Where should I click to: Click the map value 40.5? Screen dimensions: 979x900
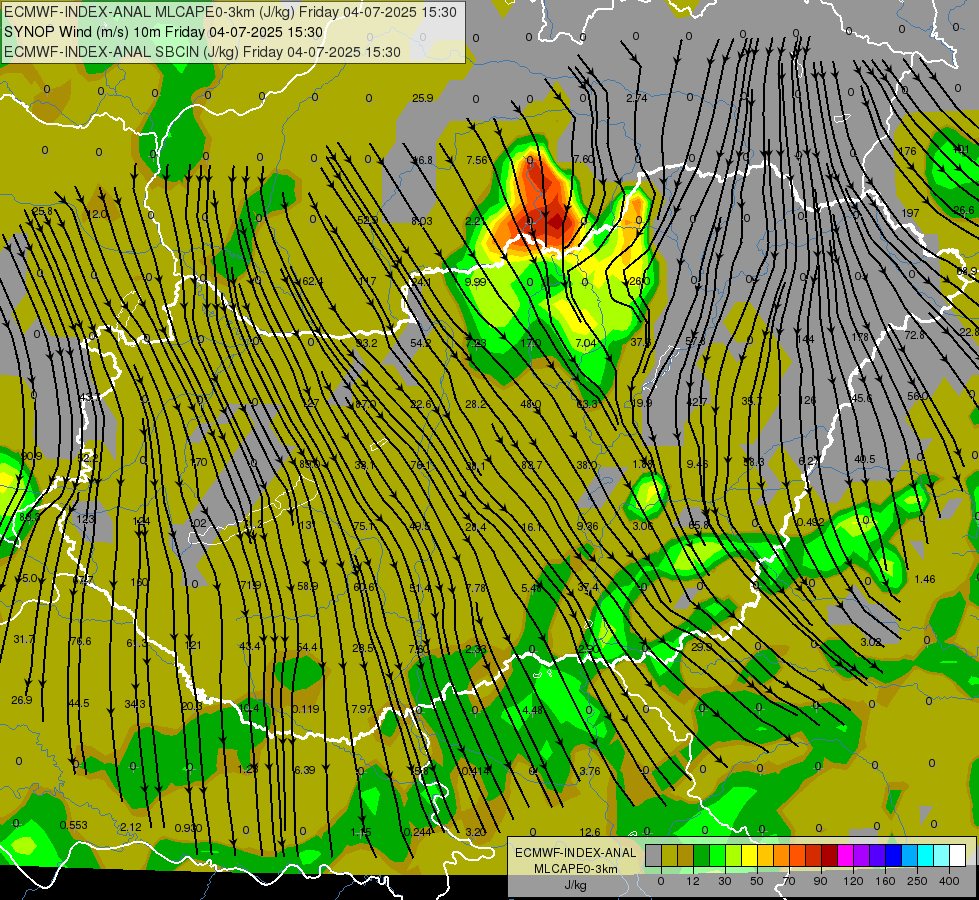pos(865,459)
